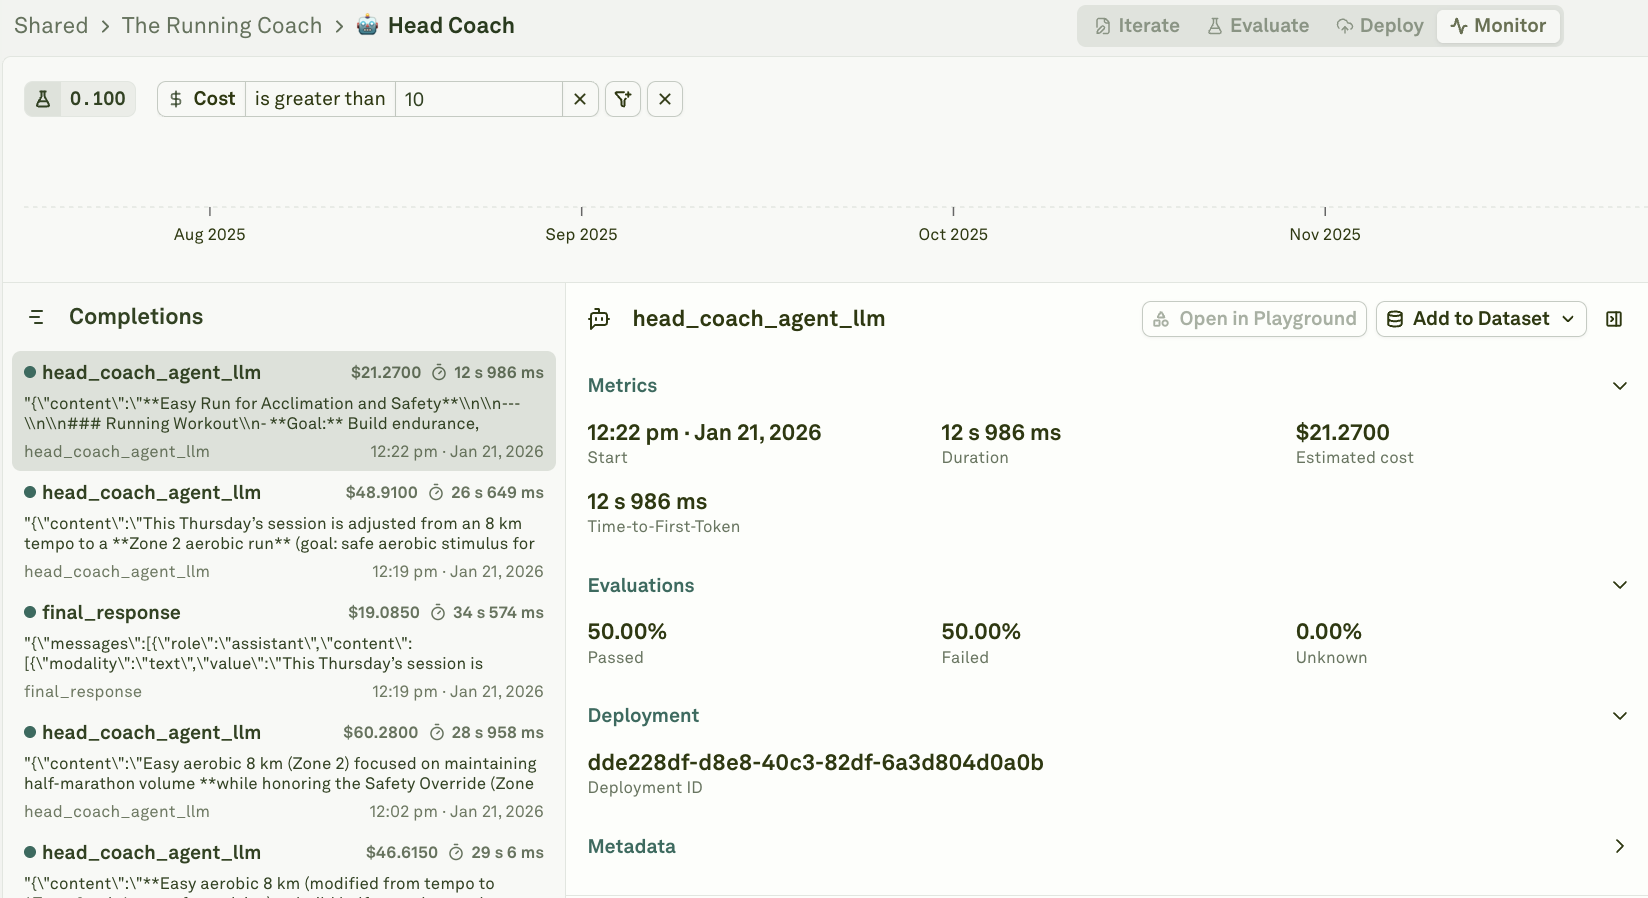Screen dimensions: 1648x898
Task: Open the Add to Dataset dropdown
Action: 1481,319
